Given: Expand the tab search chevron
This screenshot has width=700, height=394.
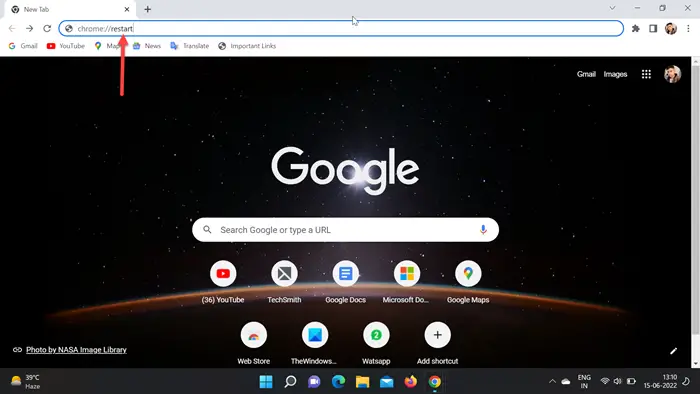Looking at the screenshot, I should coord(612,8).
